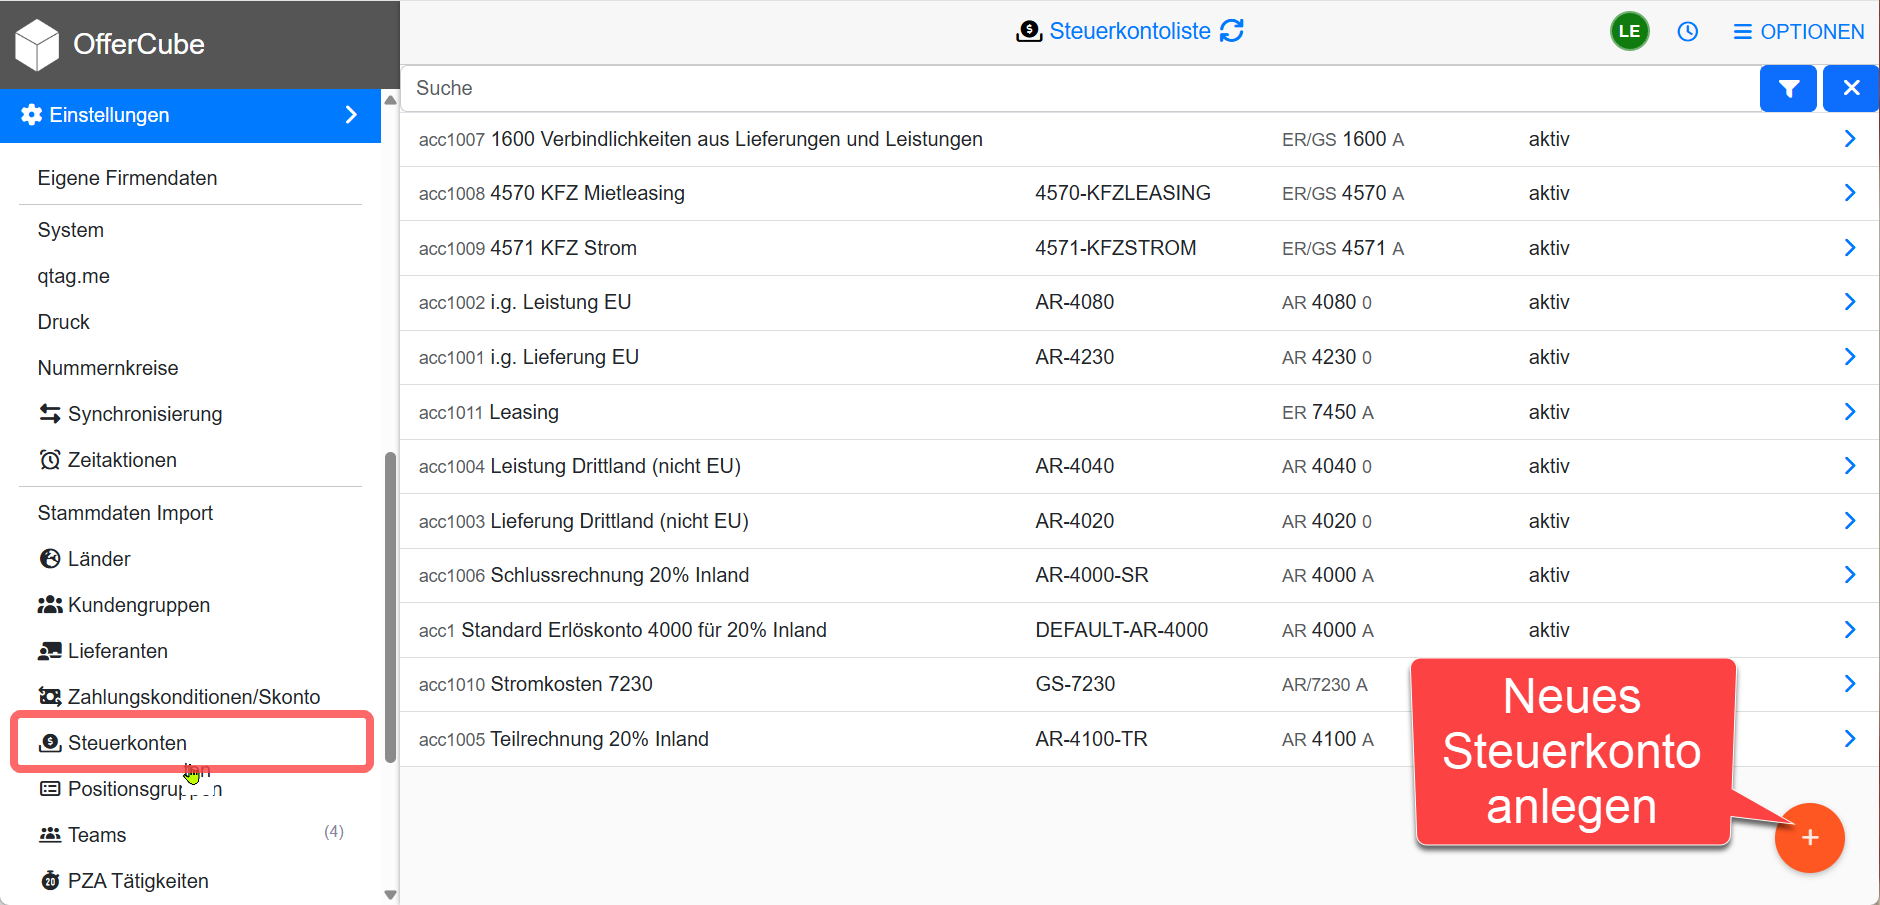Click the Steuerkonten dollar icon
This screenshot has width=1880, height=905.
50,743
